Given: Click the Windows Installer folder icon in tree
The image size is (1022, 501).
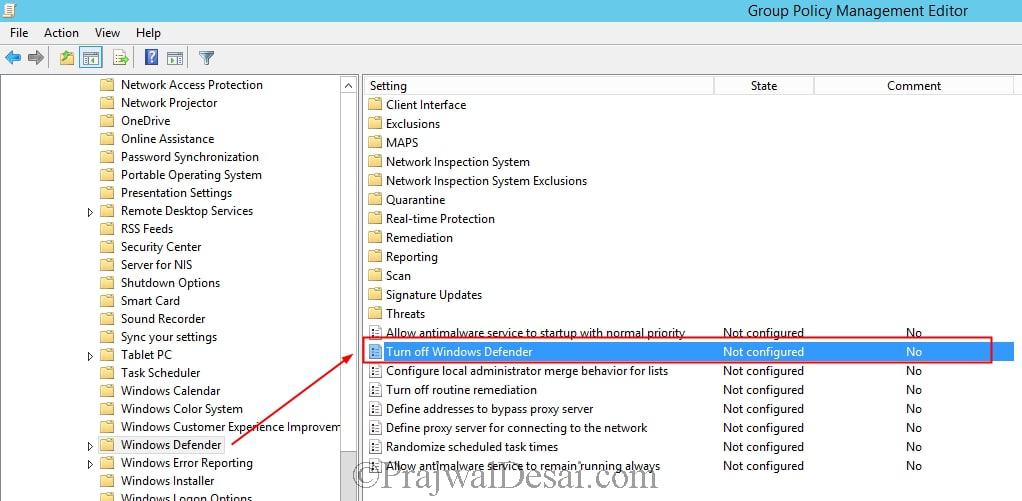Looking at the screenshot, I should 107,481.
